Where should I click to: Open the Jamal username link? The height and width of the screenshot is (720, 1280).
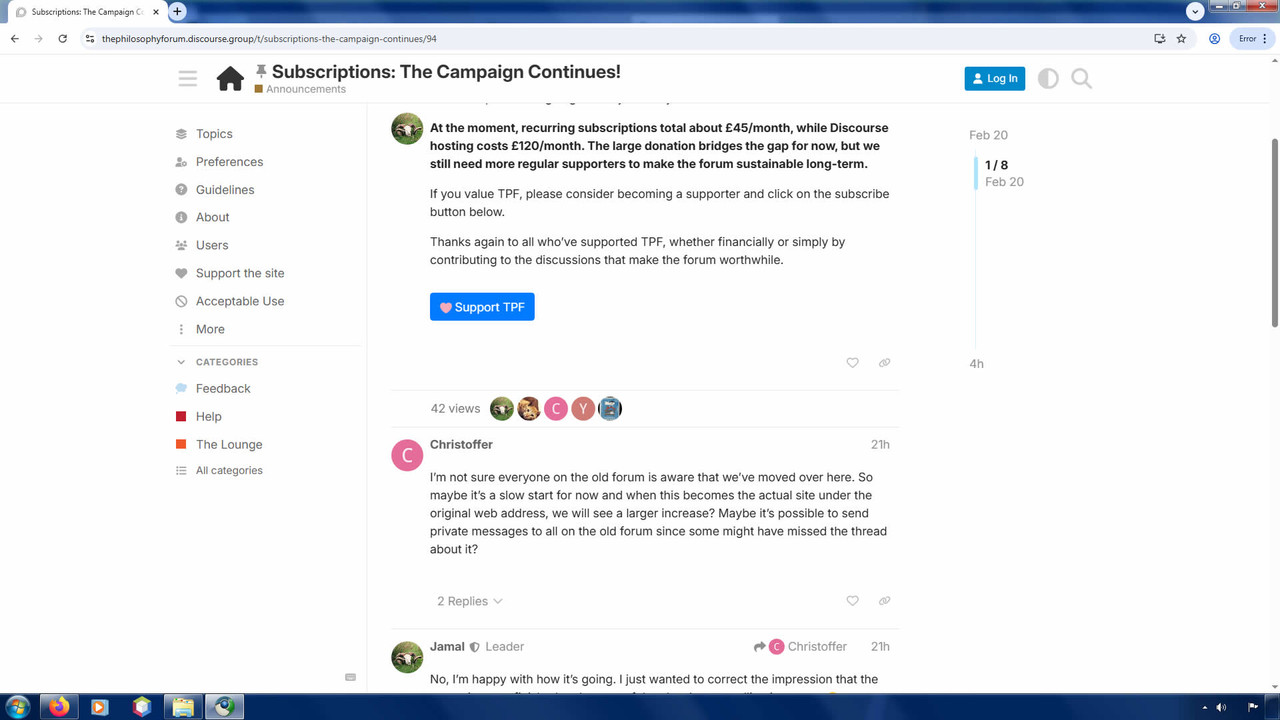[447, 646]
